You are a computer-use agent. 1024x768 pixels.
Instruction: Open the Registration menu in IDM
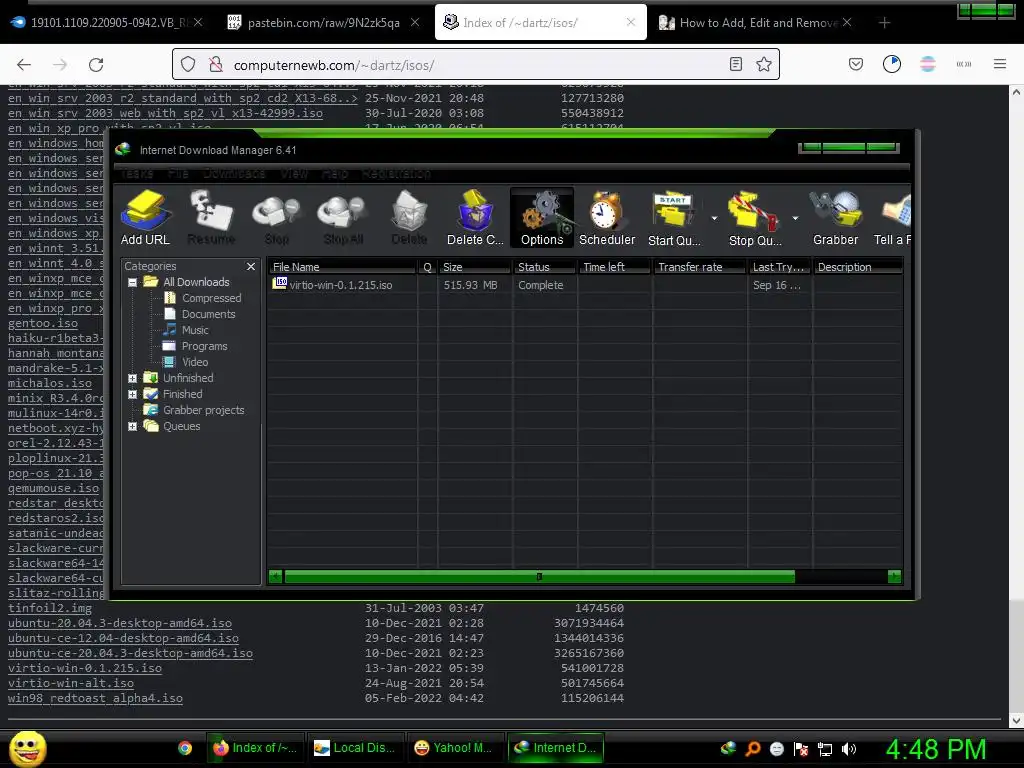pos(396,173)
